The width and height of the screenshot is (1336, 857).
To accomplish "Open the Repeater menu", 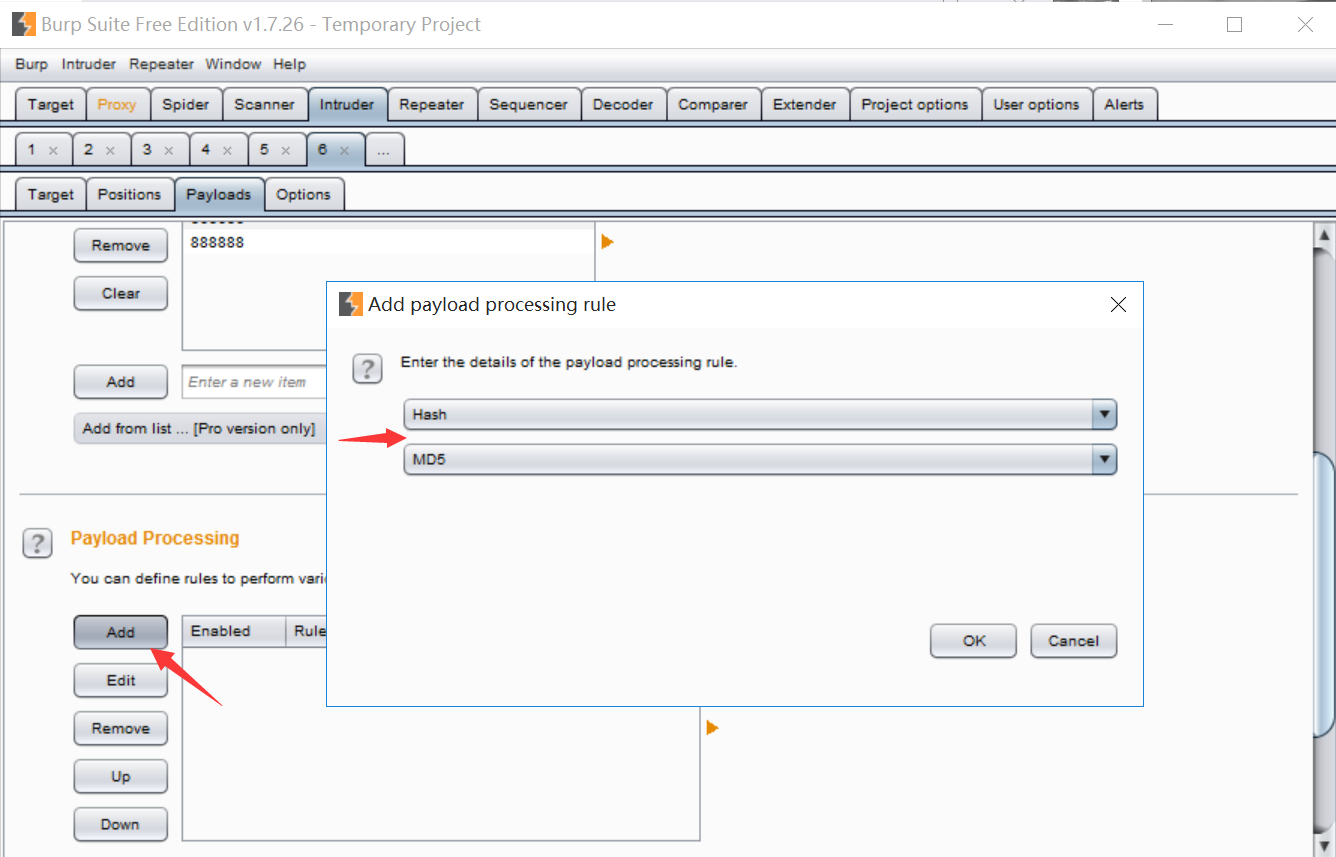I will (161, 64).
